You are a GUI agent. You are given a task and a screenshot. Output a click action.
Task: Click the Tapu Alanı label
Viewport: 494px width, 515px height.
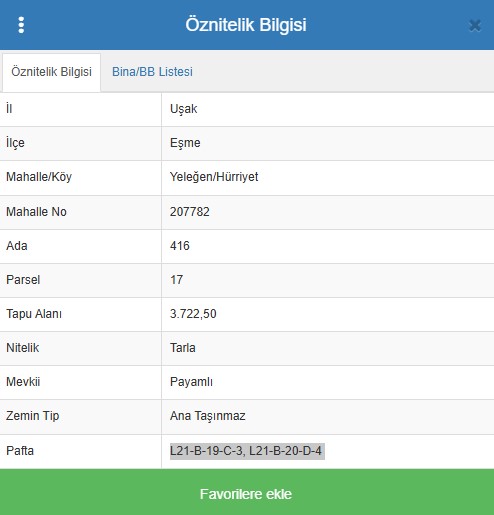pyautogui.click(x=34, y=314)
